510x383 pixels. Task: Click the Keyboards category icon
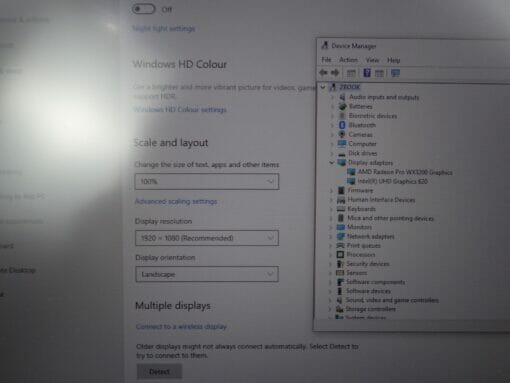point(341,209)
